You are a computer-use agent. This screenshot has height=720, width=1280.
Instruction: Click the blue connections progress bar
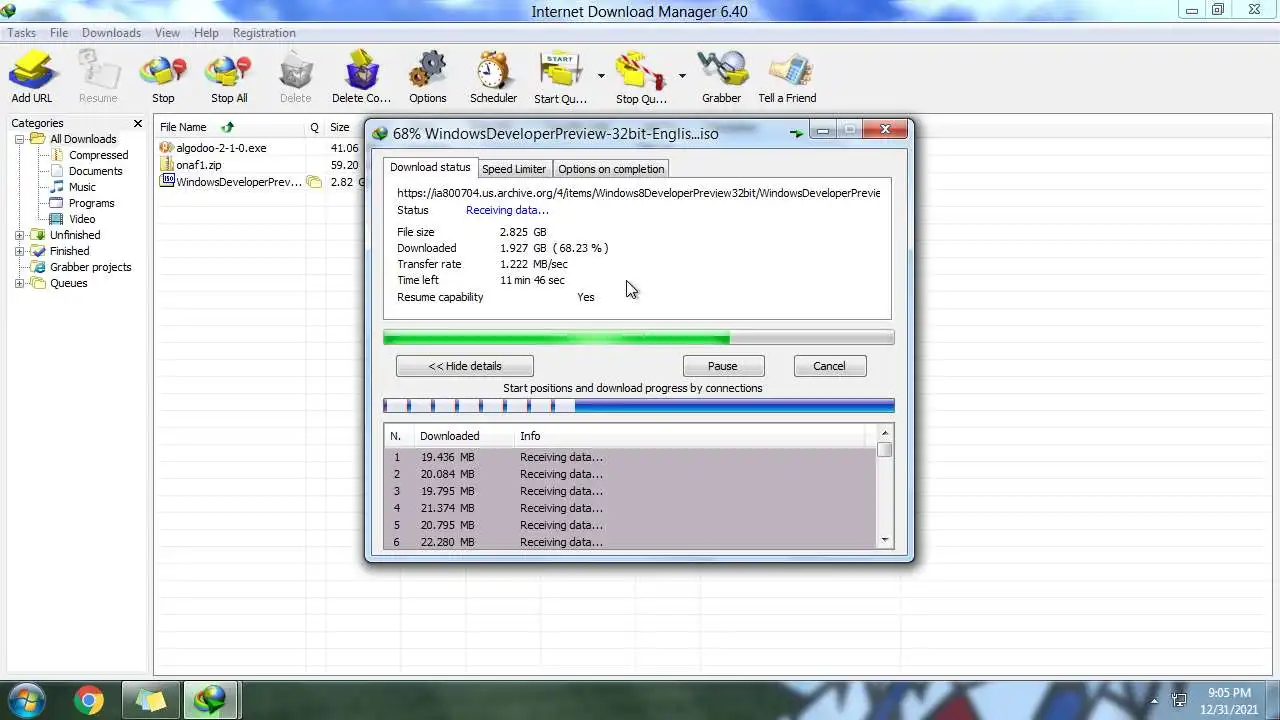[638, 405]
